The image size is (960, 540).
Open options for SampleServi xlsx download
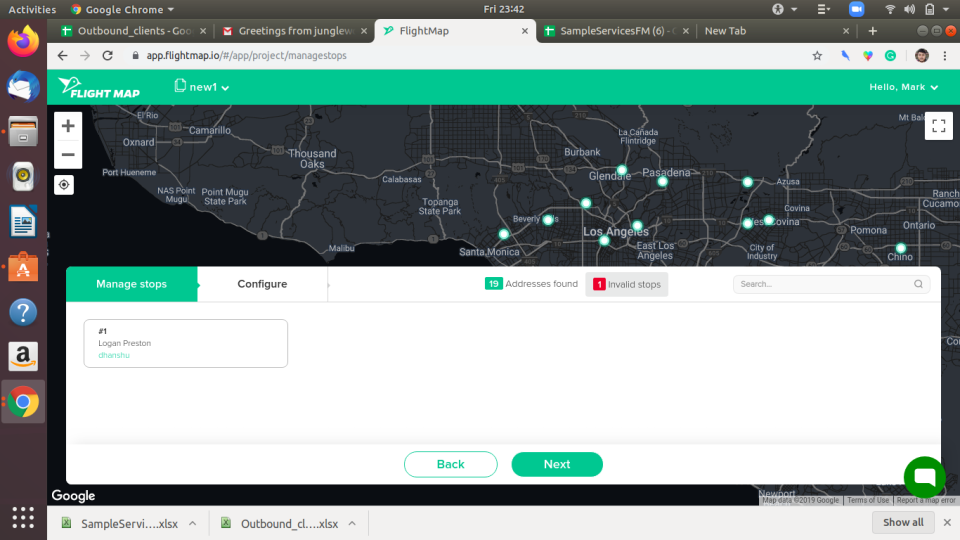[193, 523]
